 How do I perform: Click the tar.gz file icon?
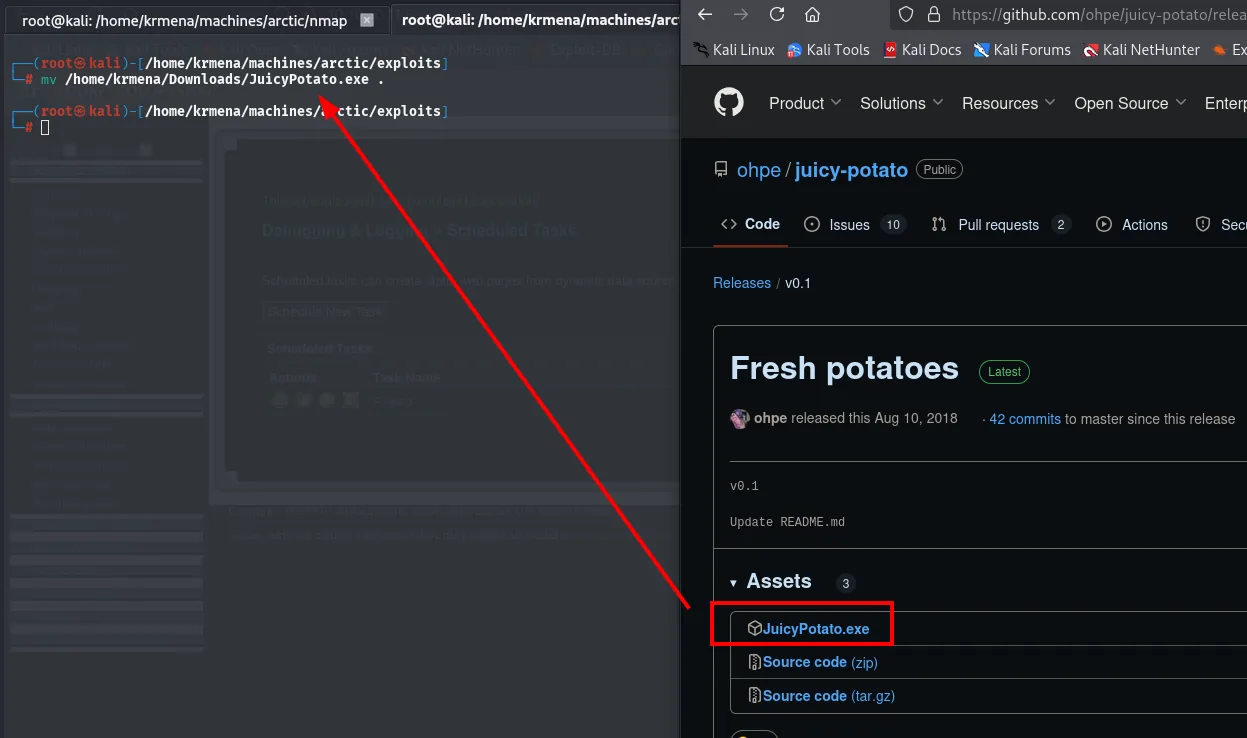755,695
